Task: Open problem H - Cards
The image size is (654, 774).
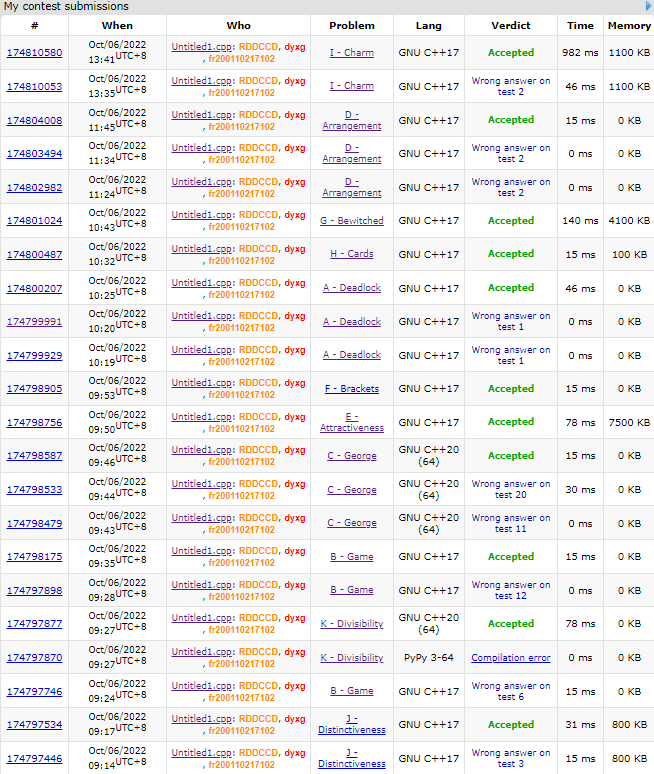Action: 351,254
